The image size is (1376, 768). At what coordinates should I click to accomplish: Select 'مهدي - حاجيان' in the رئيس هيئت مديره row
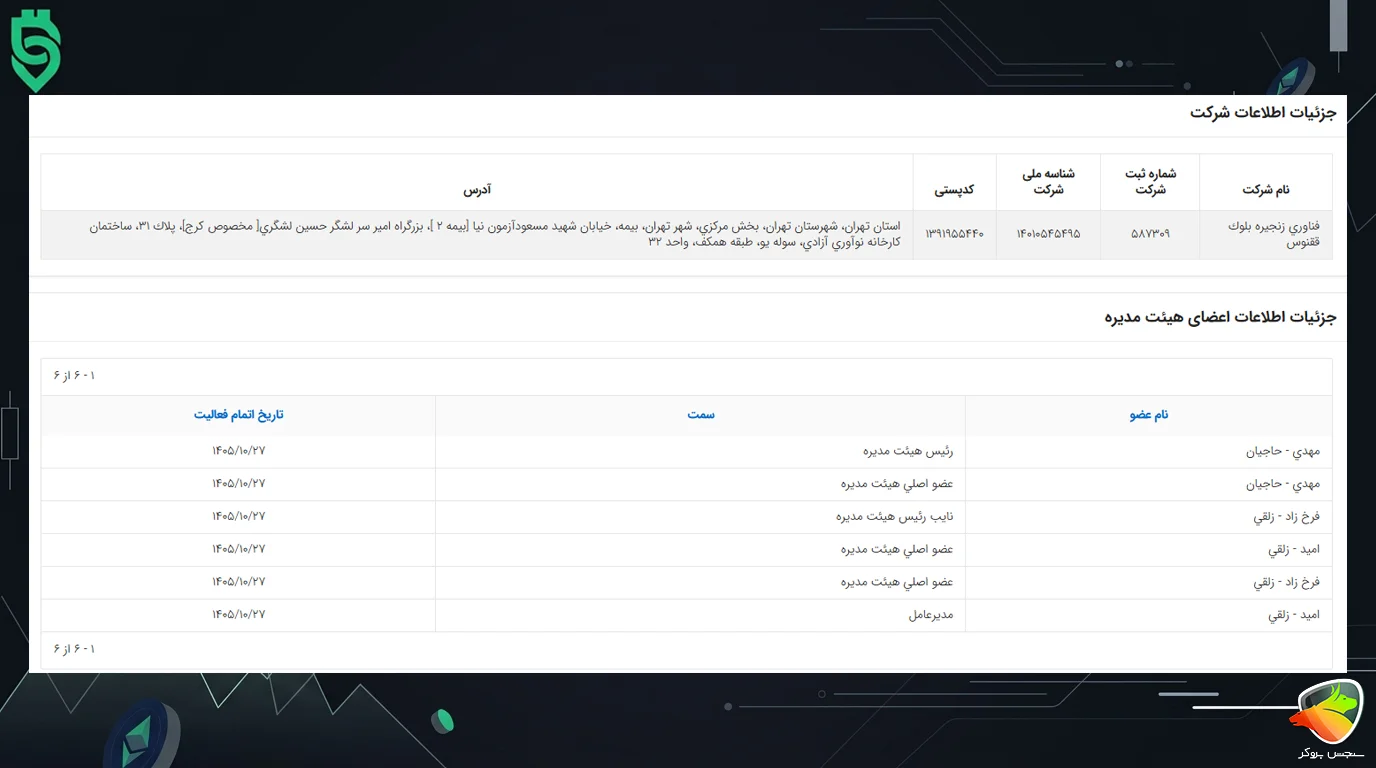tap(1283, 452)
